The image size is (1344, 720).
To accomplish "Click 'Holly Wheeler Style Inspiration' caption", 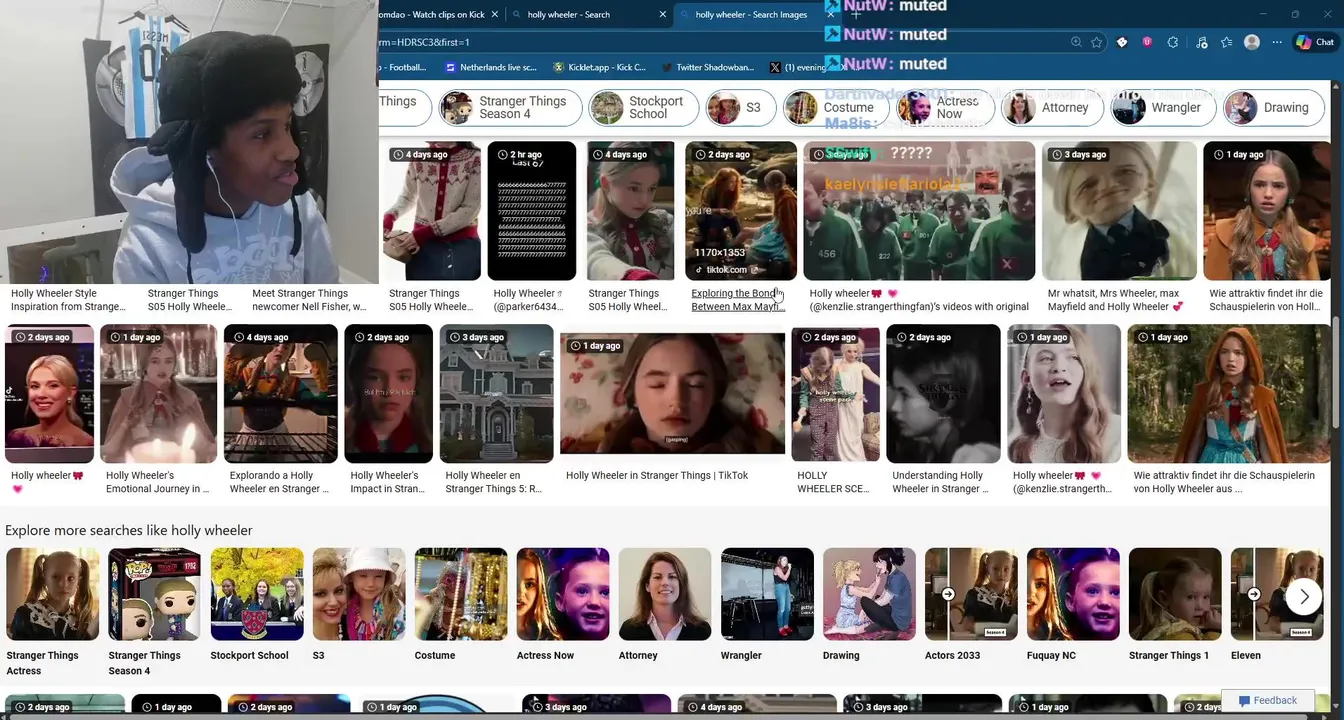I will [68, 300].
